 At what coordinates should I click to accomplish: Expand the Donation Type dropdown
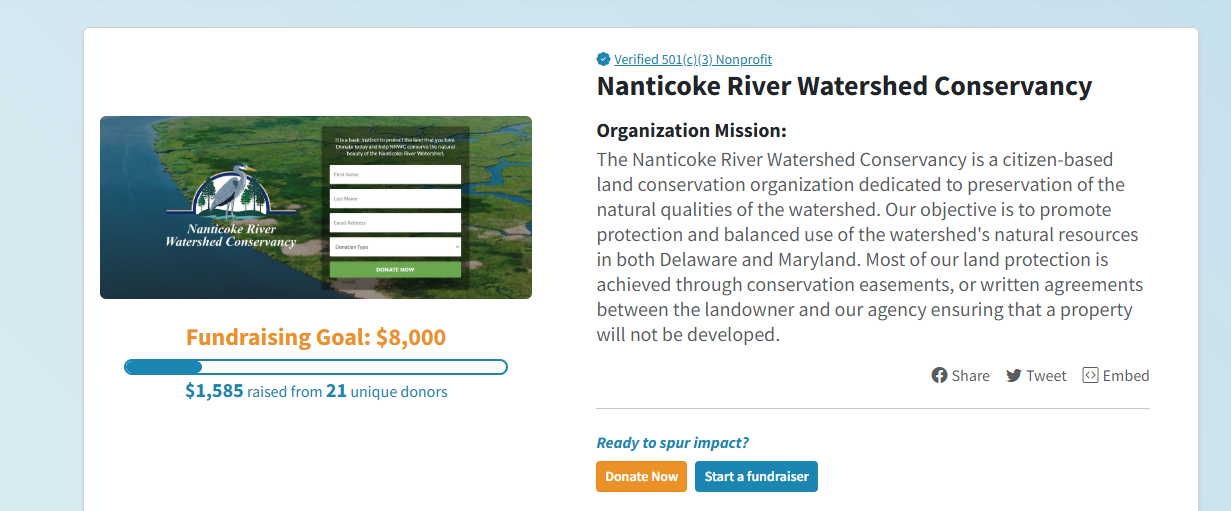click(395, 246)
